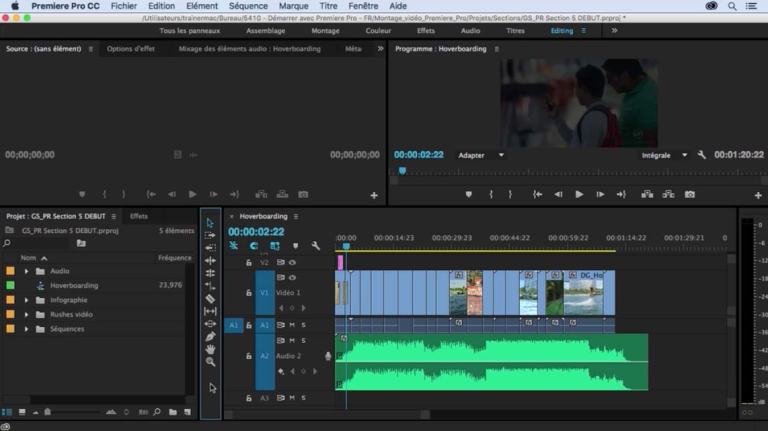Open the Séquence menu
Screen dimensions: 768x431
(x=248, y=6)
